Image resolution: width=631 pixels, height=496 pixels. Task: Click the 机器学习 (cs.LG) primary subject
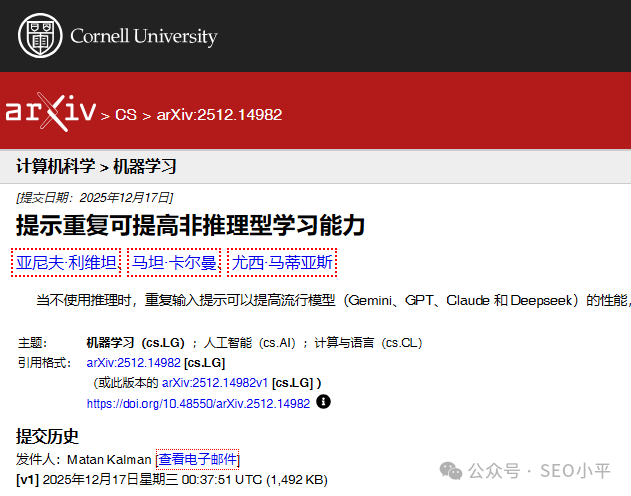(135, 342)
